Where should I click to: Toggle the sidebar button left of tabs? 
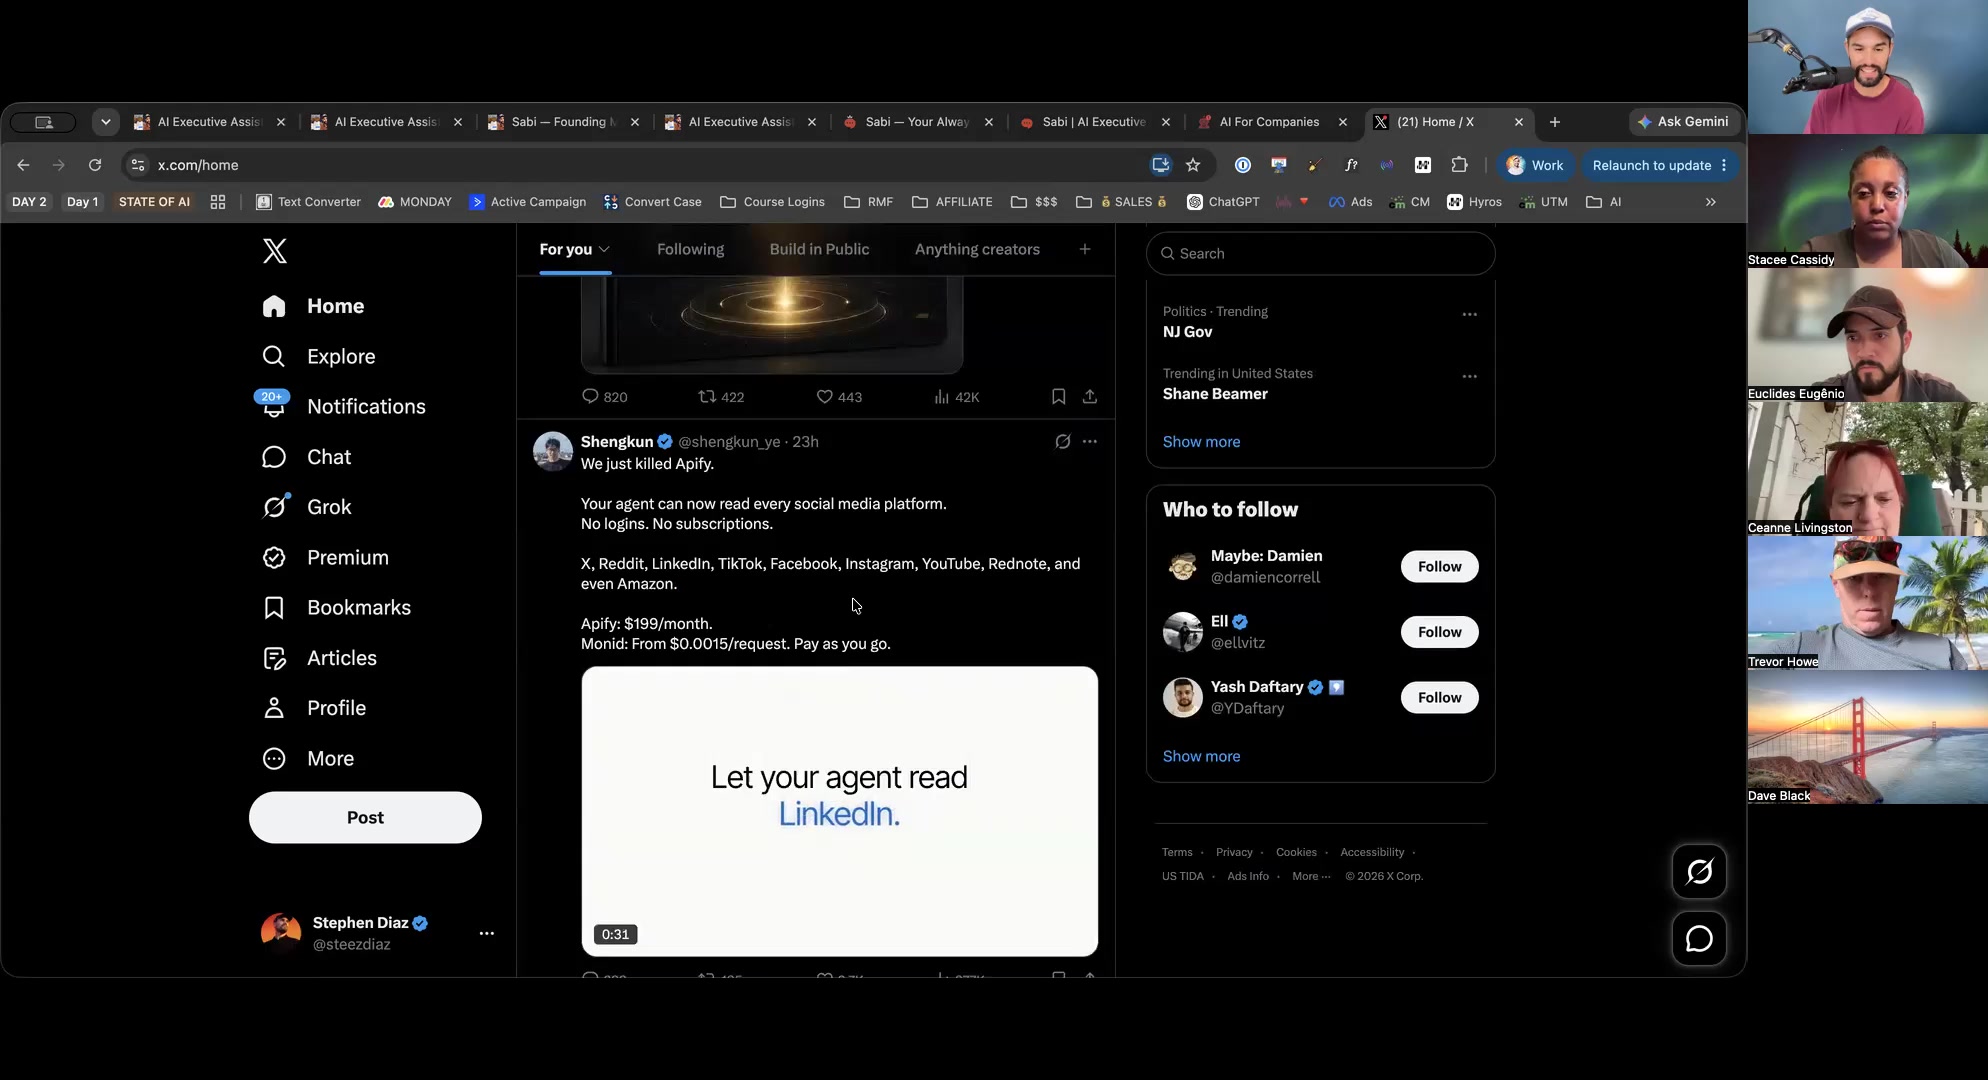pos(43,122)
